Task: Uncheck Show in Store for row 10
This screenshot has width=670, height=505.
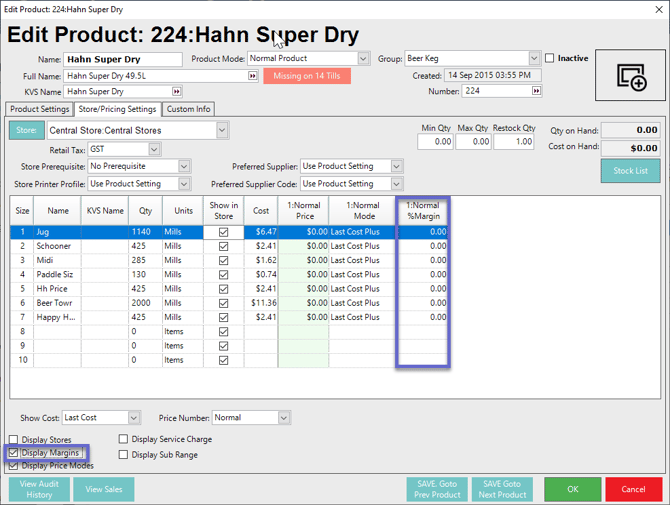Action: click(223, 360)
